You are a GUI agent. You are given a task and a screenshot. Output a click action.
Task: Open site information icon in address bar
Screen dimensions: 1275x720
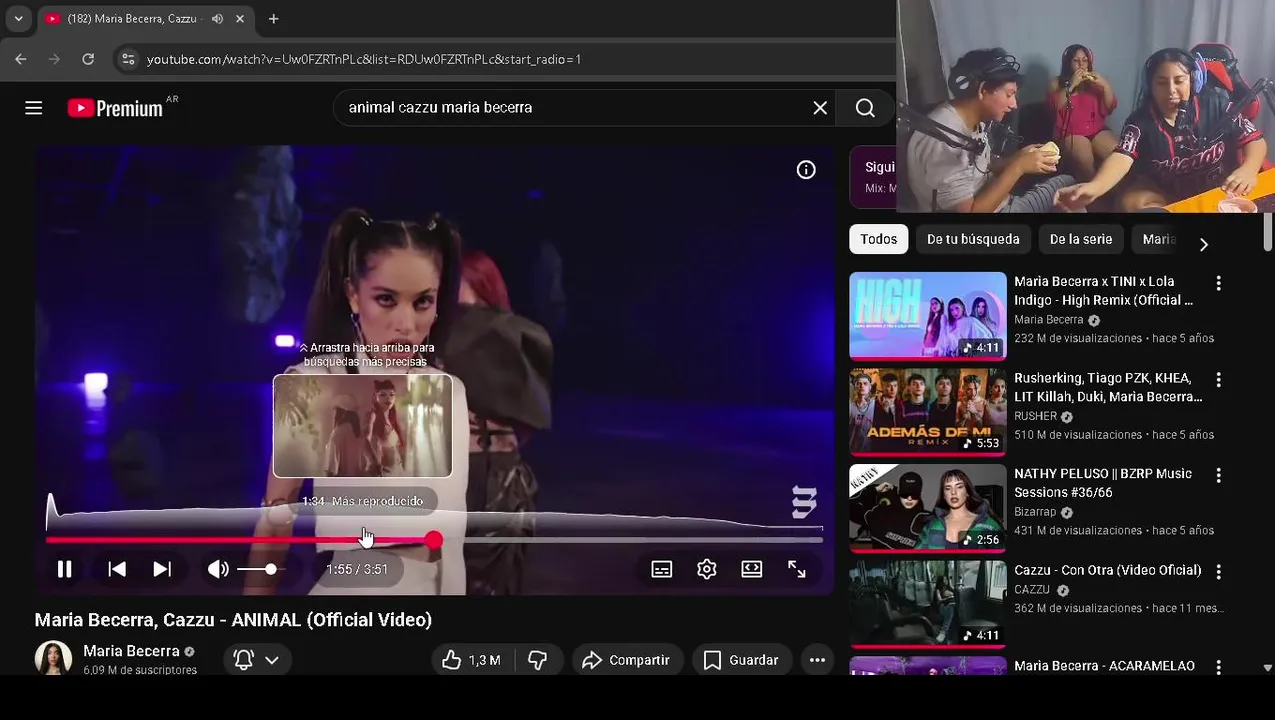click(128, 59)
